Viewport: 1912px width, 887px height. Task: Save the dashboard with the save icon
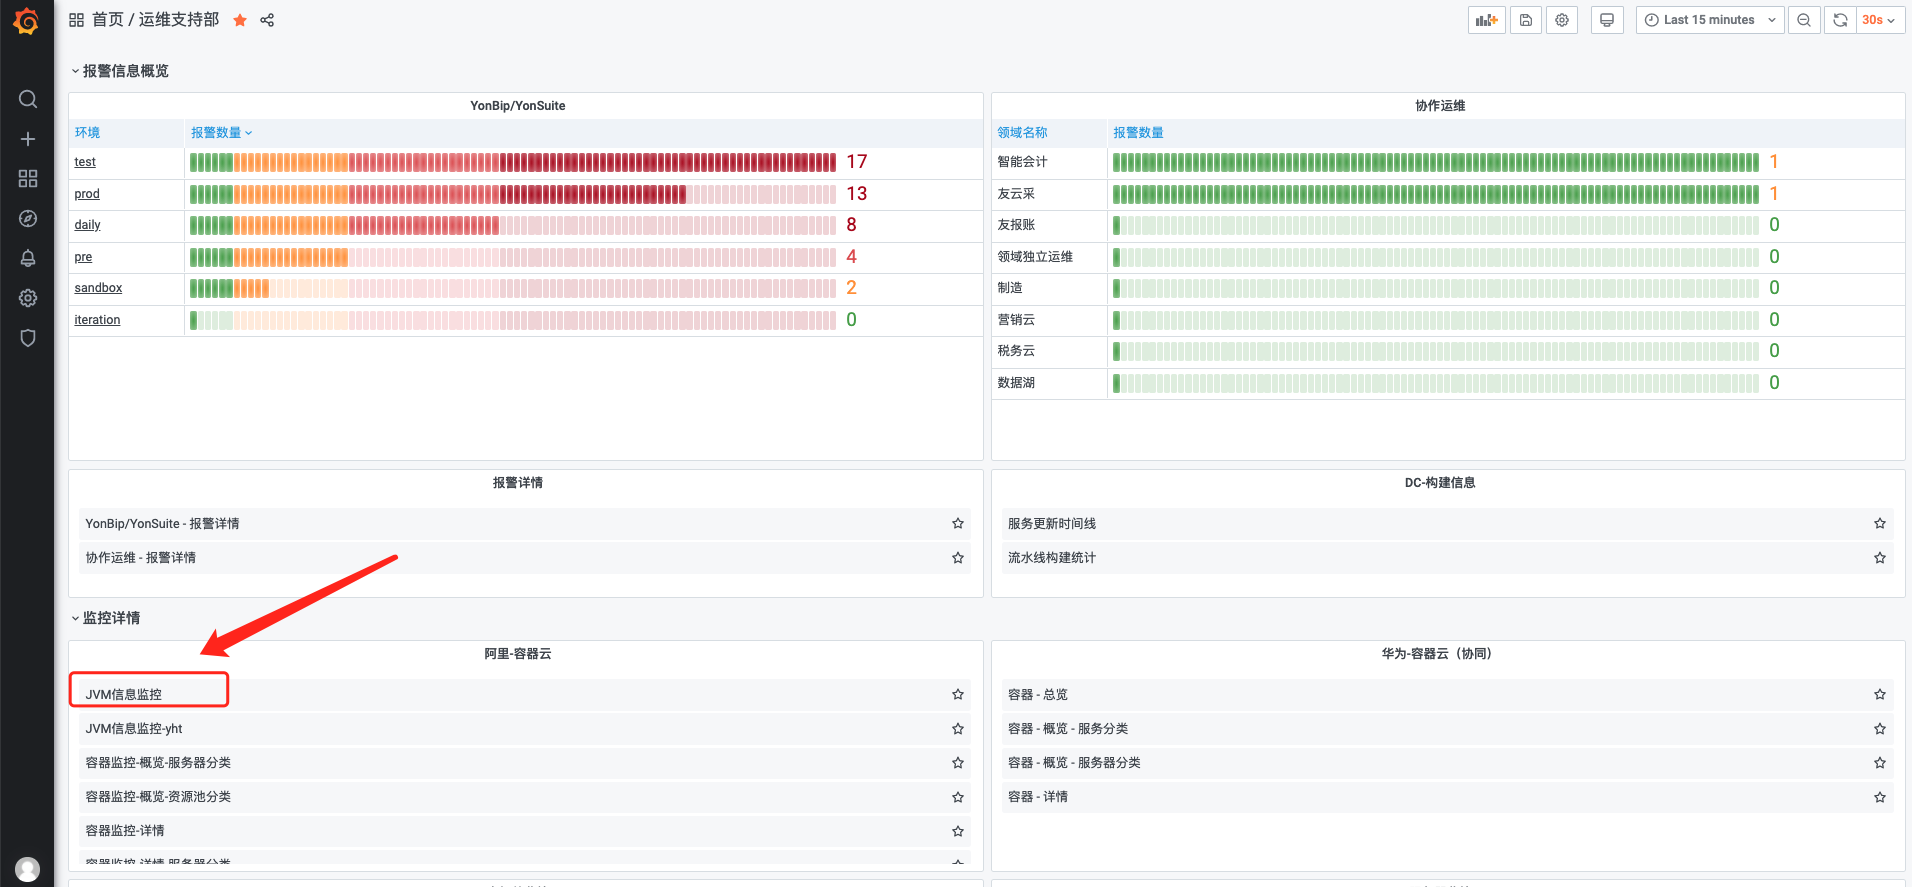1525,20
